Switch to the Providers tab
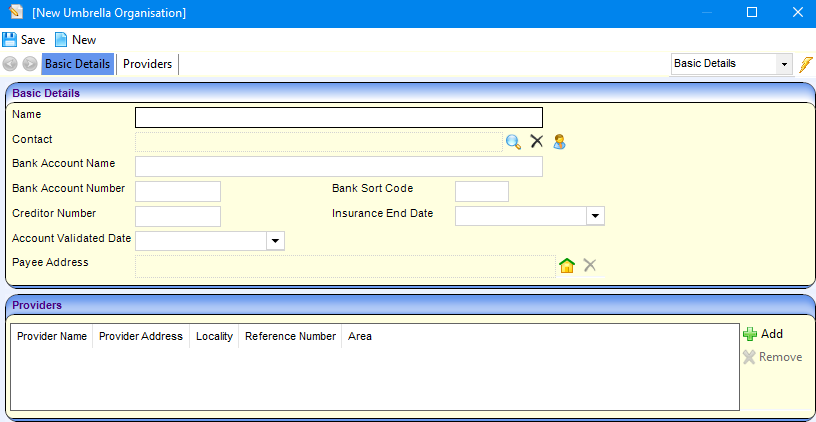Viewport: 816px width, 422px height. pyautogui.click(x=147, y=64)
